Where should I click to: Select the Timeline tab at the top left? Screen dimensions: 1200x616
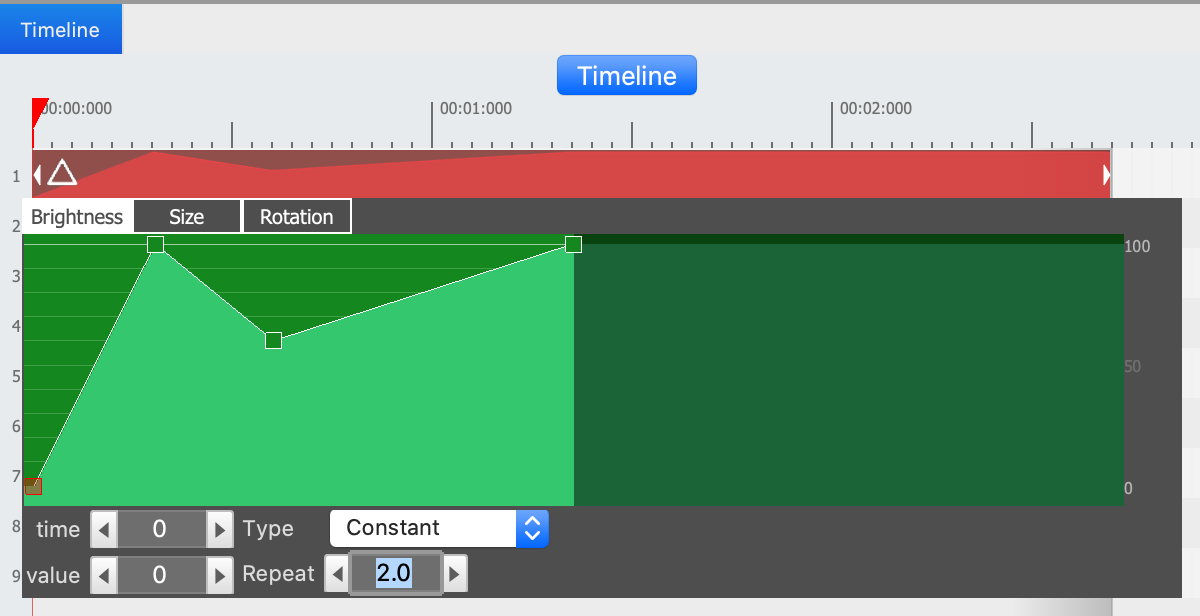pos(60,30)
